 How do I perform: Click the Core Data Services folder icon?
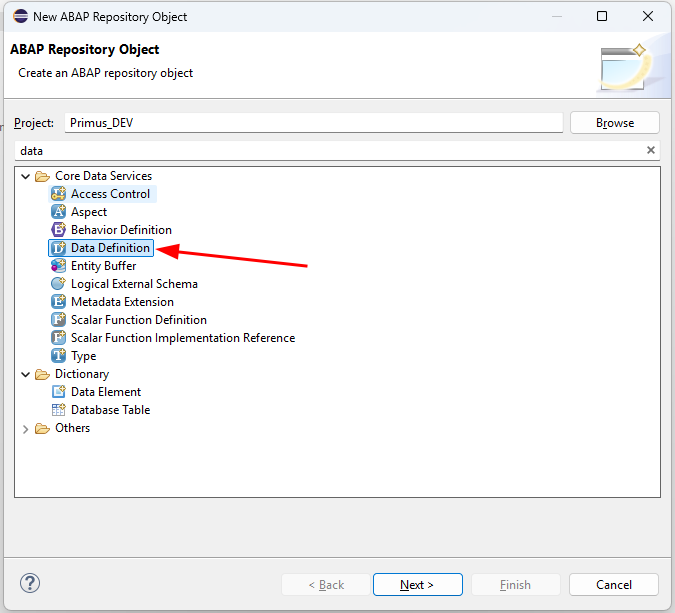[x=42, y=176]
